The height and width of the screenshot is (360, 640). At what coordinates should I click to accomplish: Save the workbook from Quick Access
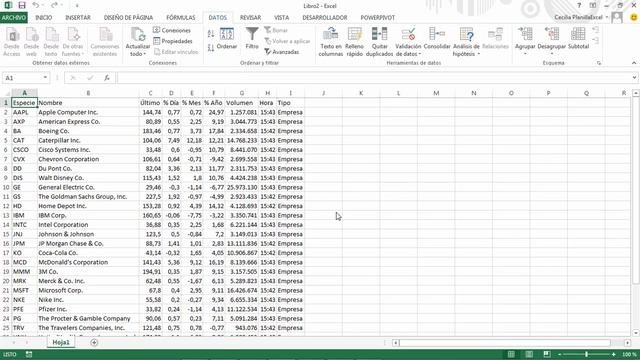pyautogui.click(x=22, y=6)
